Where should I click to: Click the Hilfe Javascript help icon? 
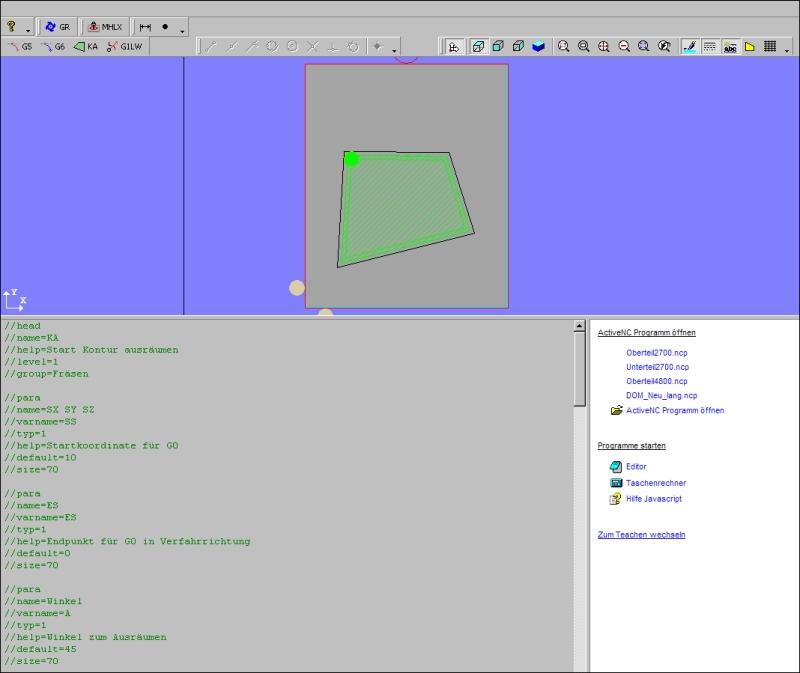[616, 498]
